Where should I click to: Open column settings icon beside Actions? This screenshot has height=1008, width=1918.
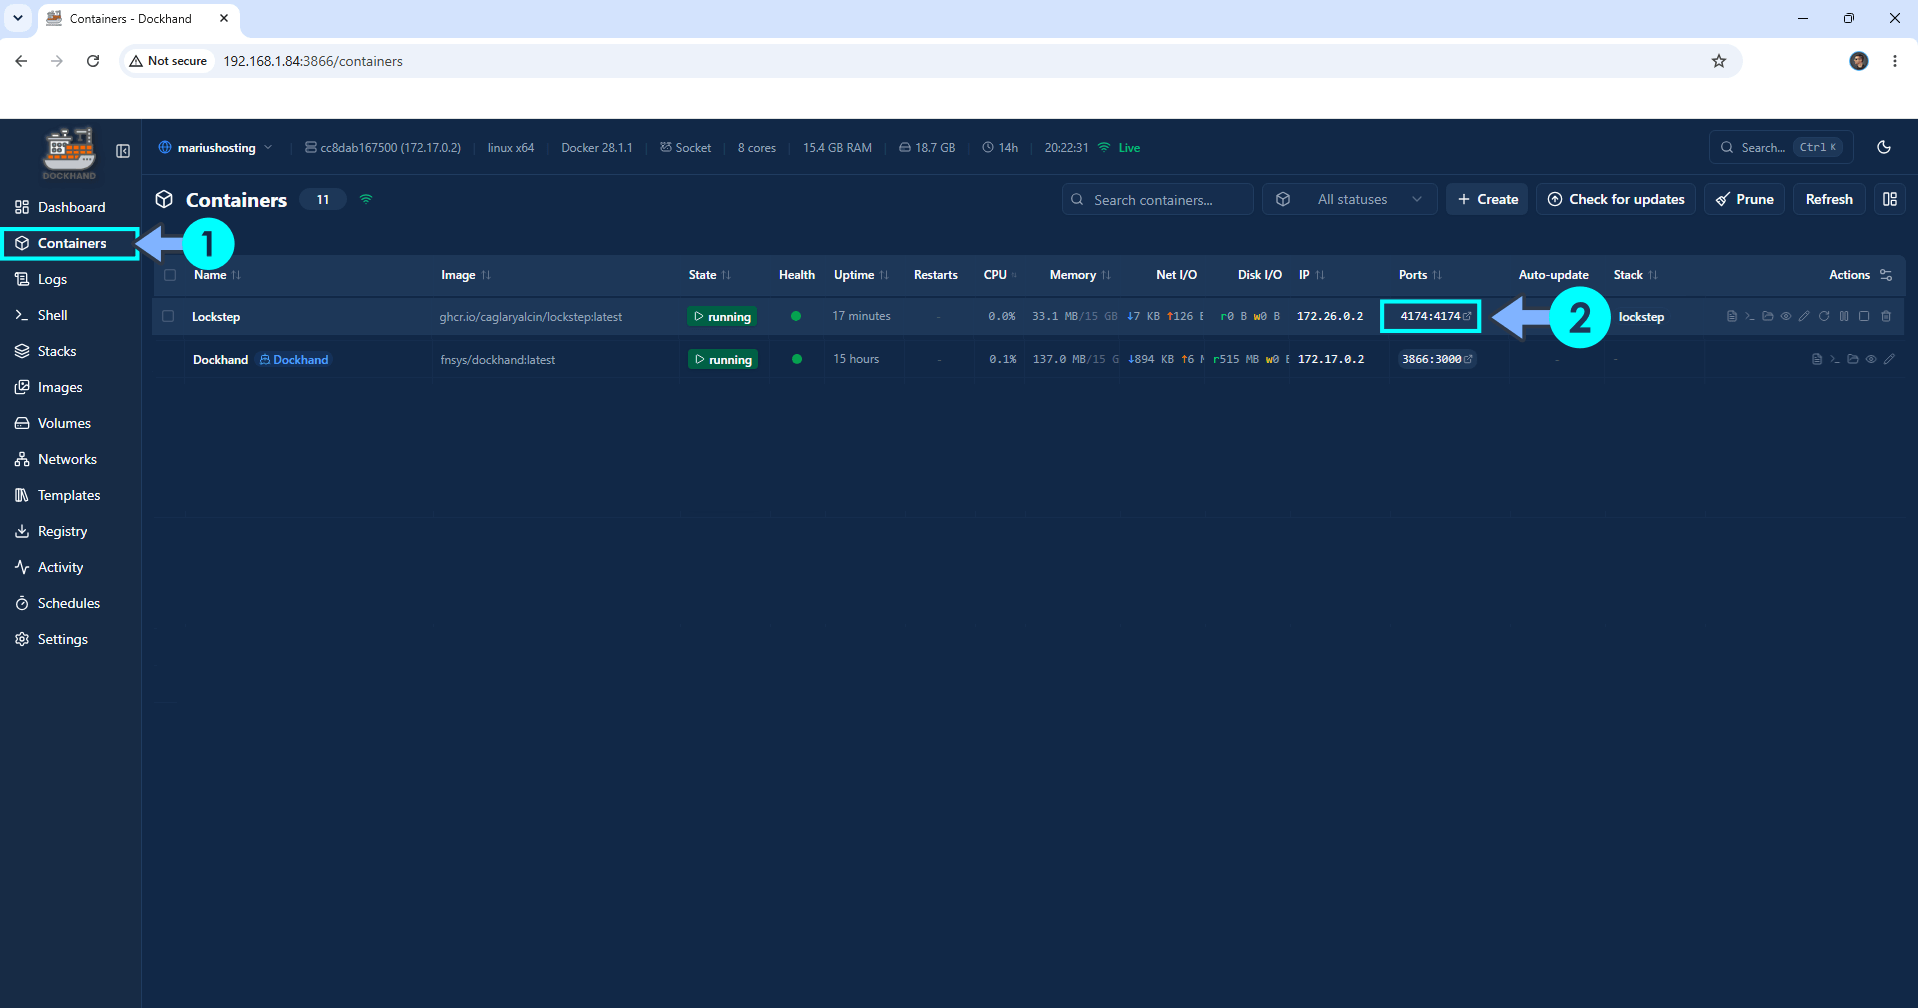(x=1886, y=275)
